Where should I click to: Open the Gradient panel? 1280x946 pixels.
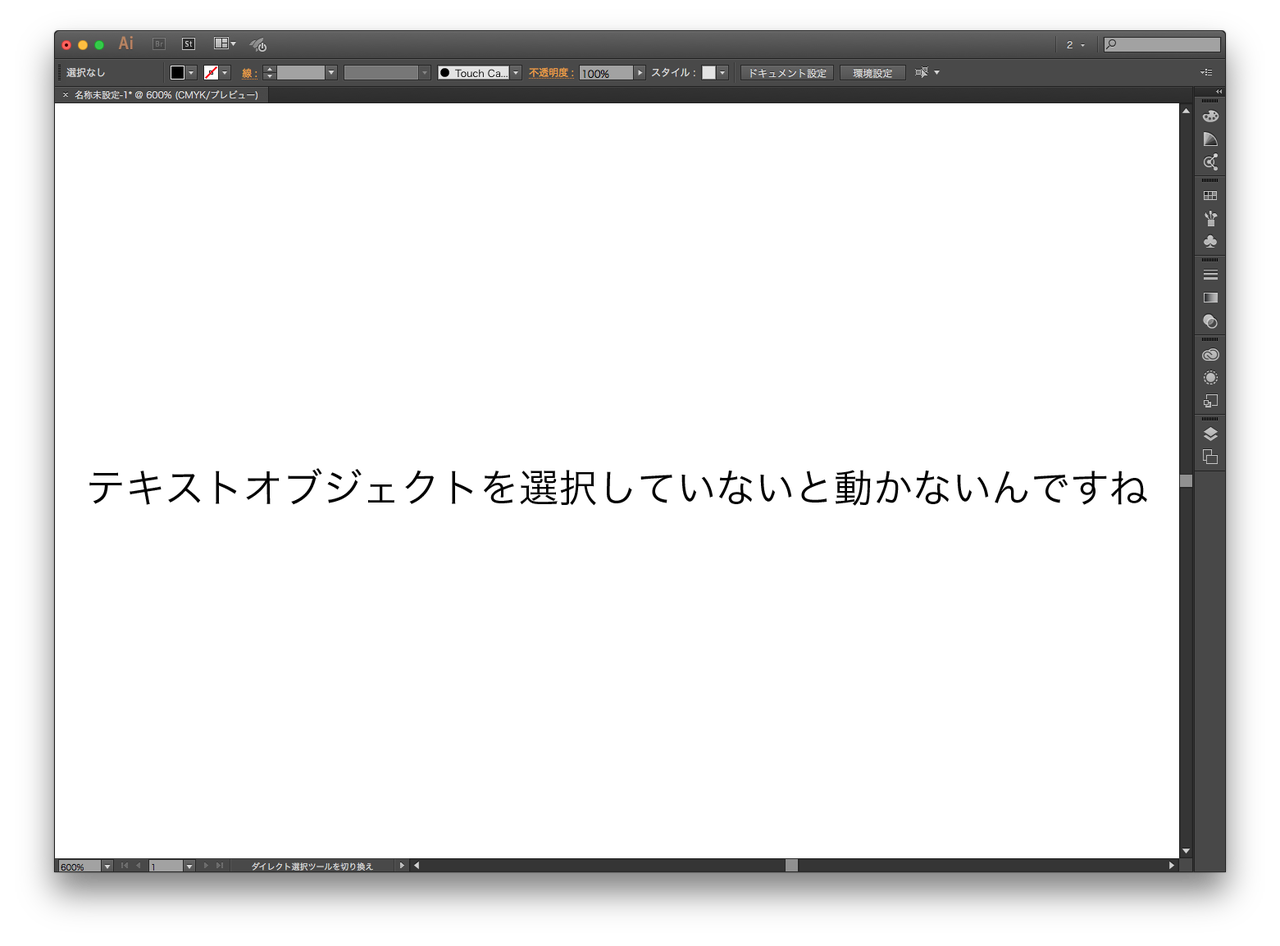pyautogui.click(x=1210, y=297)
